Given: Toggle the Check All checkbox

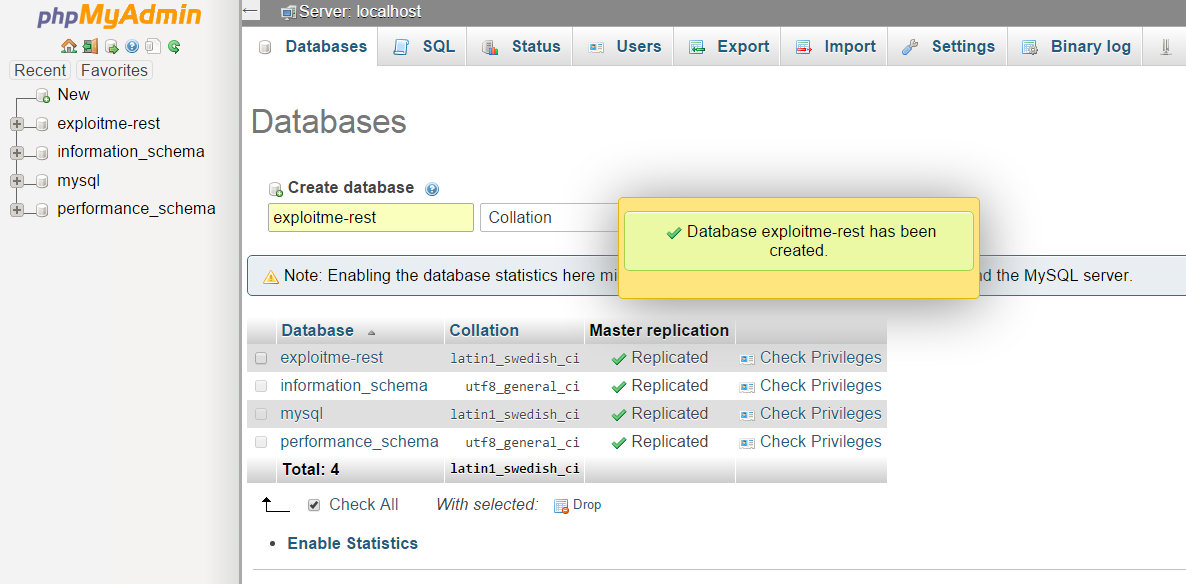Looking at the screenshot, I should point(314,505).
